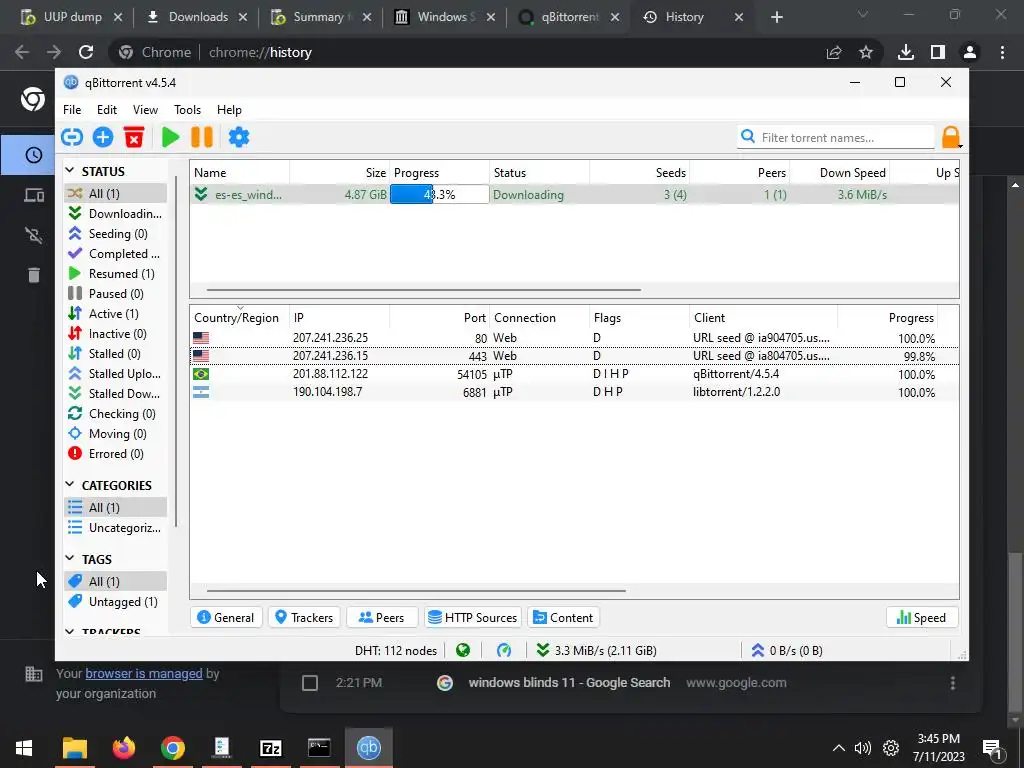The height and width of the screenshot is (768, 1024).
Task: Select the Checking (0) status filter
Action: (x=116, y=413)
